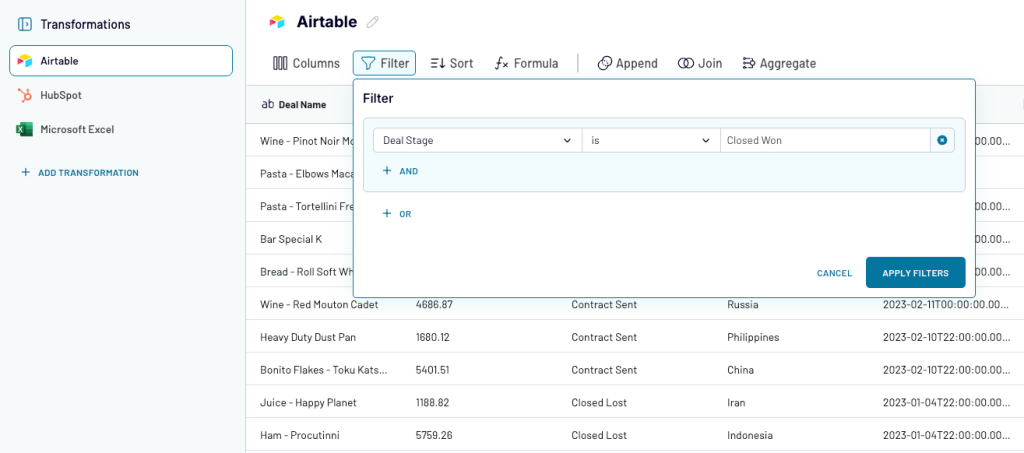Viewport: 1024px width, 453px height.
Task: Open the Sort tool
Action: 452,63
